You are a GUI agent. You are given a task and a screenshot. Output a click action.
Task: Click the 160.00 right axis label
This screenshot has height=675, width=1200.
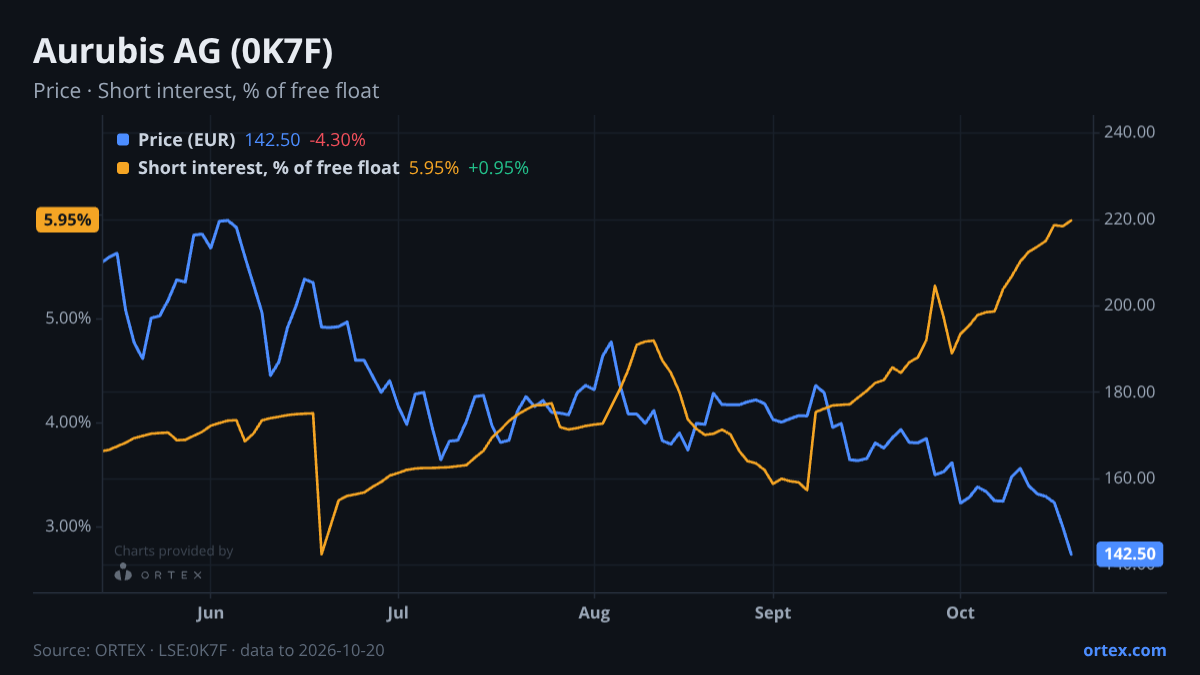[x=1131, y=478]
